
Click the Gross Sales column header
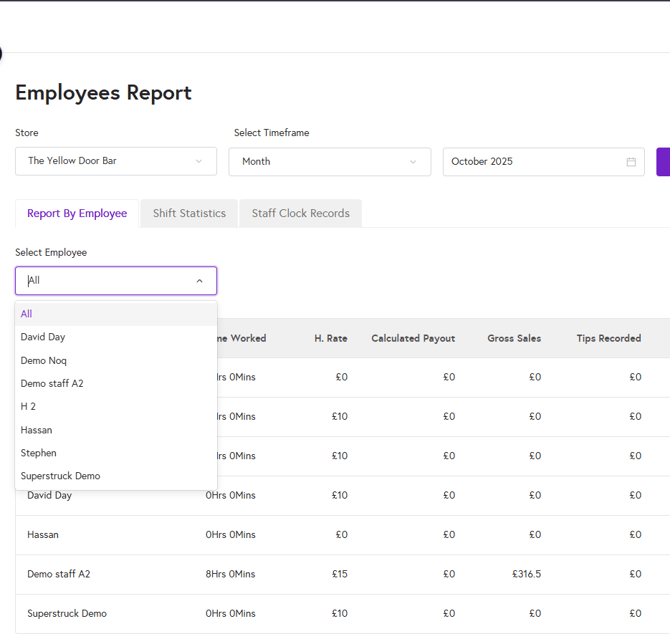click(x=514, y=338)
